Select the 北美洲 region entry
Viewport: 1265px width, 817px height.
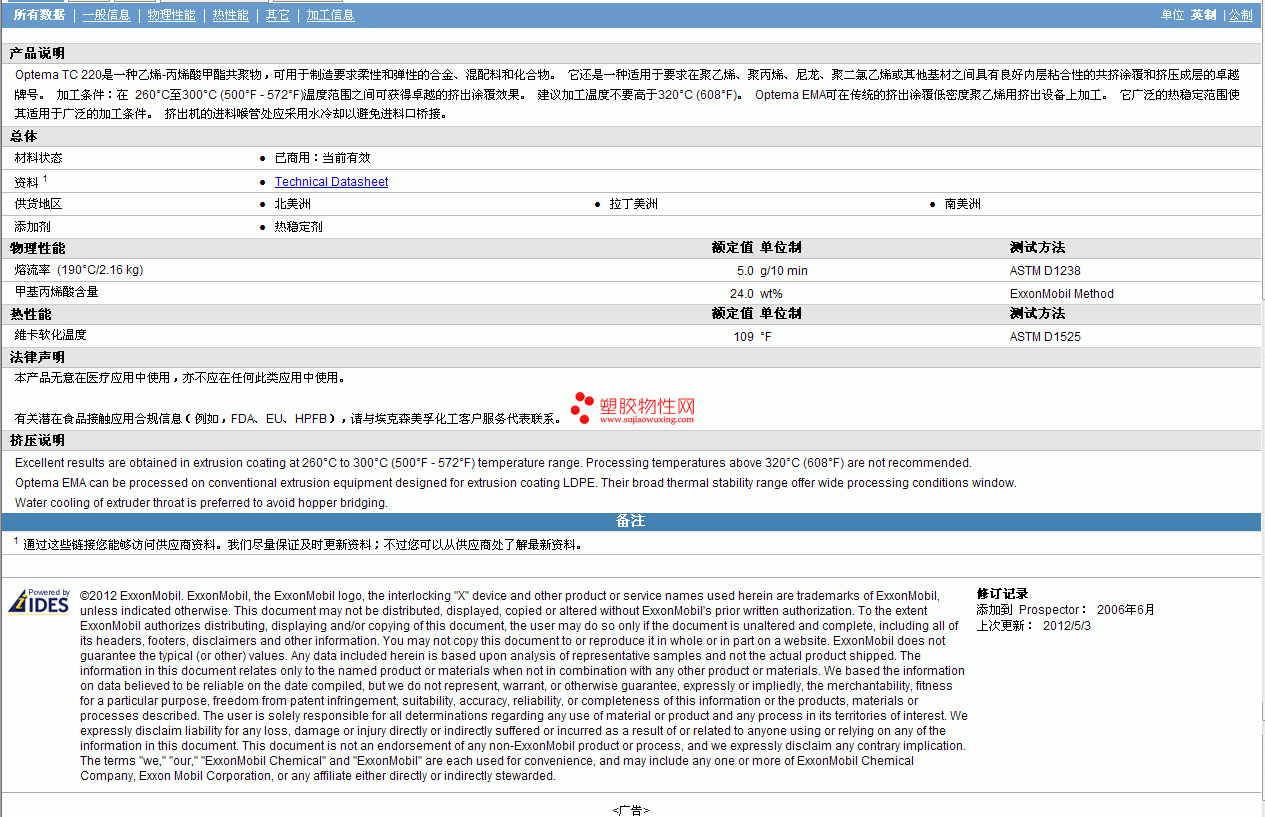pos(292,204)
